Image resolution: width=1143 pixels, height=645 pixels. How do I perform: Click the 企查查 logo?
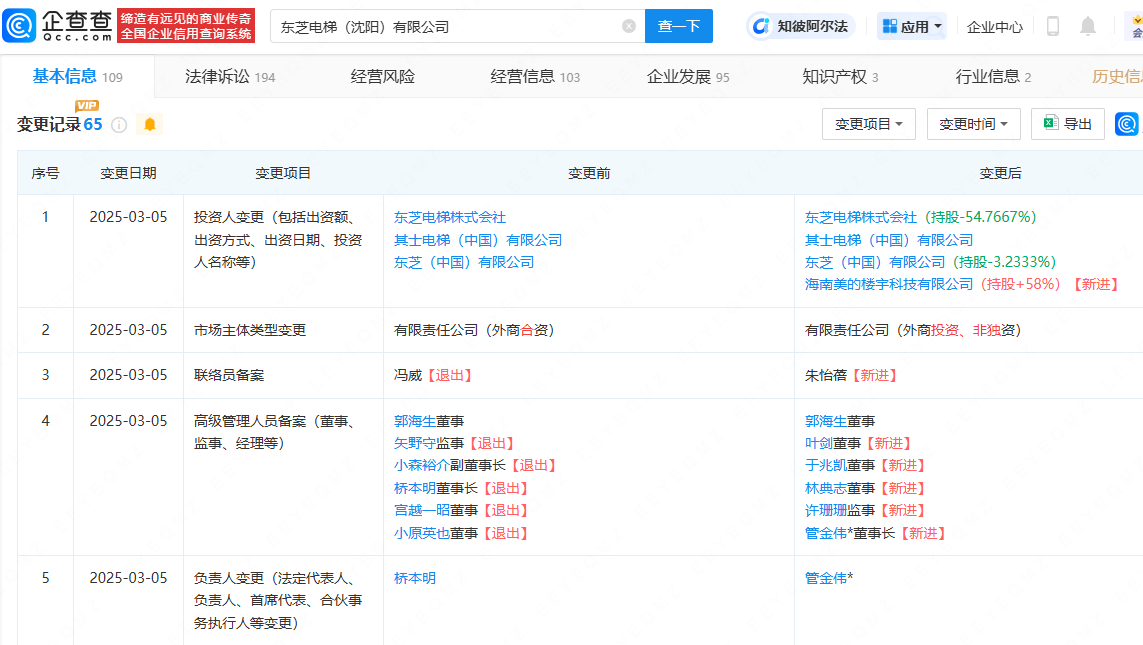click(x=58, y=26)
